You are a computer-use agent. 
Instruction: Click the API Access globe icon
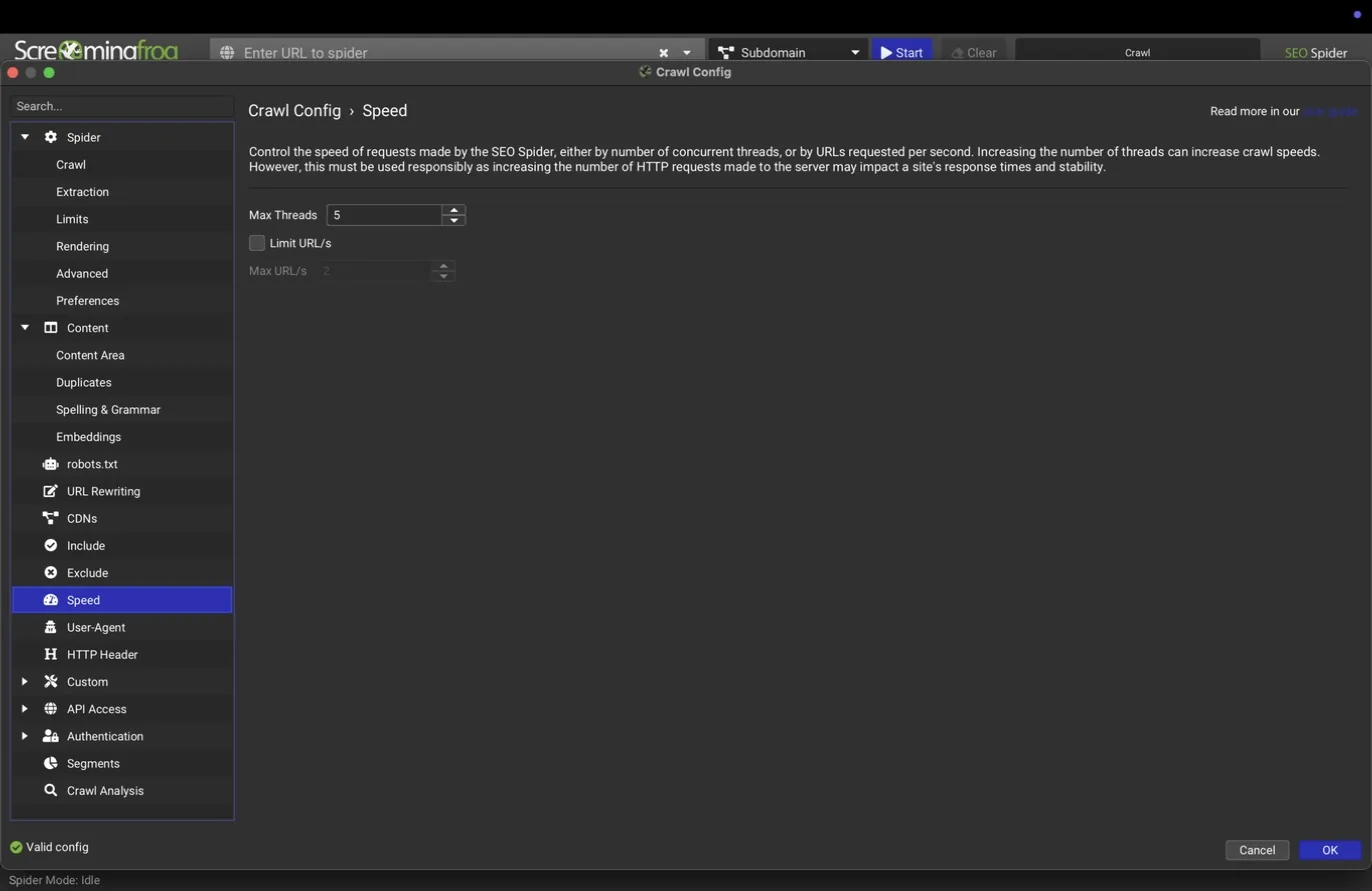tap(50, 709)
